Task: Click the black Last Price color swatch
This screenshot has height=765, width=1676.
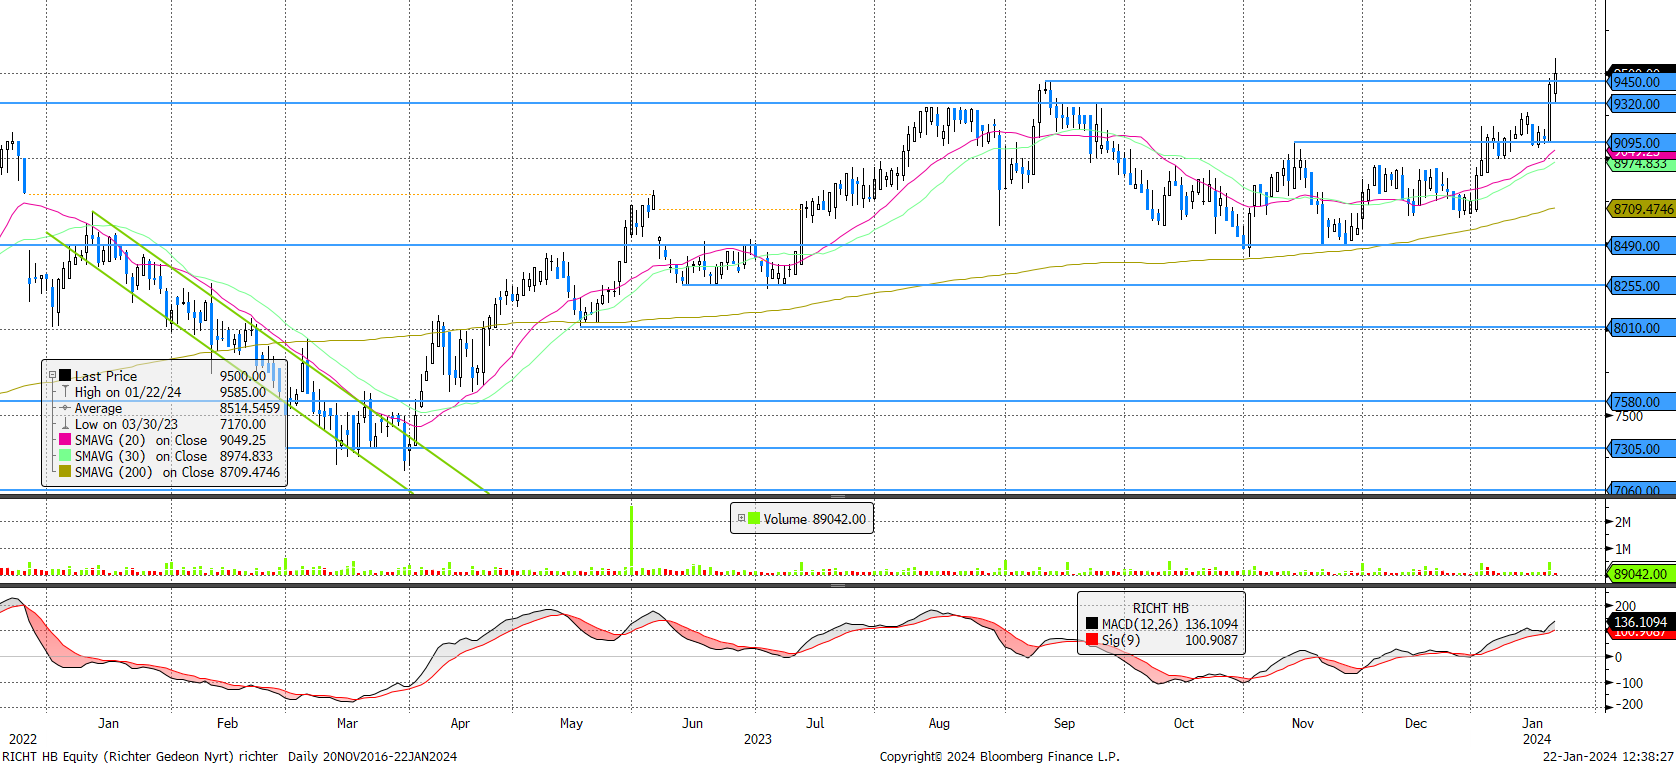Action: pos(65,376)
